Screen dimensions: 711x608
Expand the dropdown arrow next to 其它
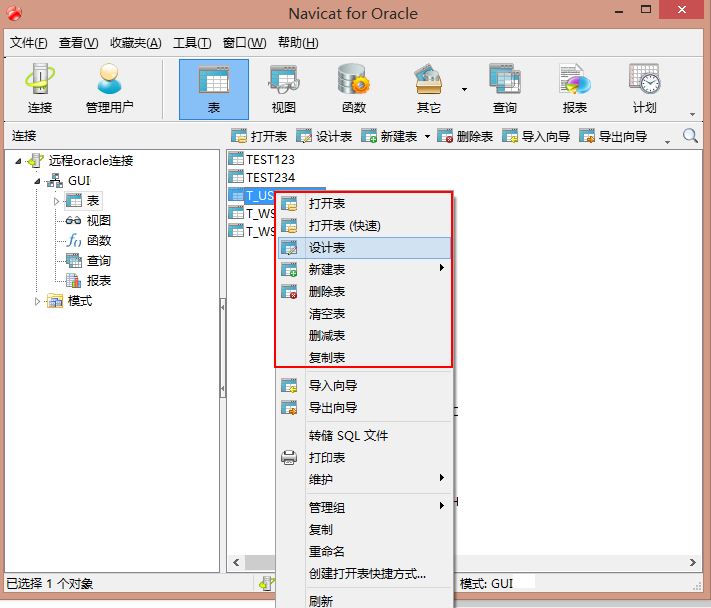click(x=464, y=89)
